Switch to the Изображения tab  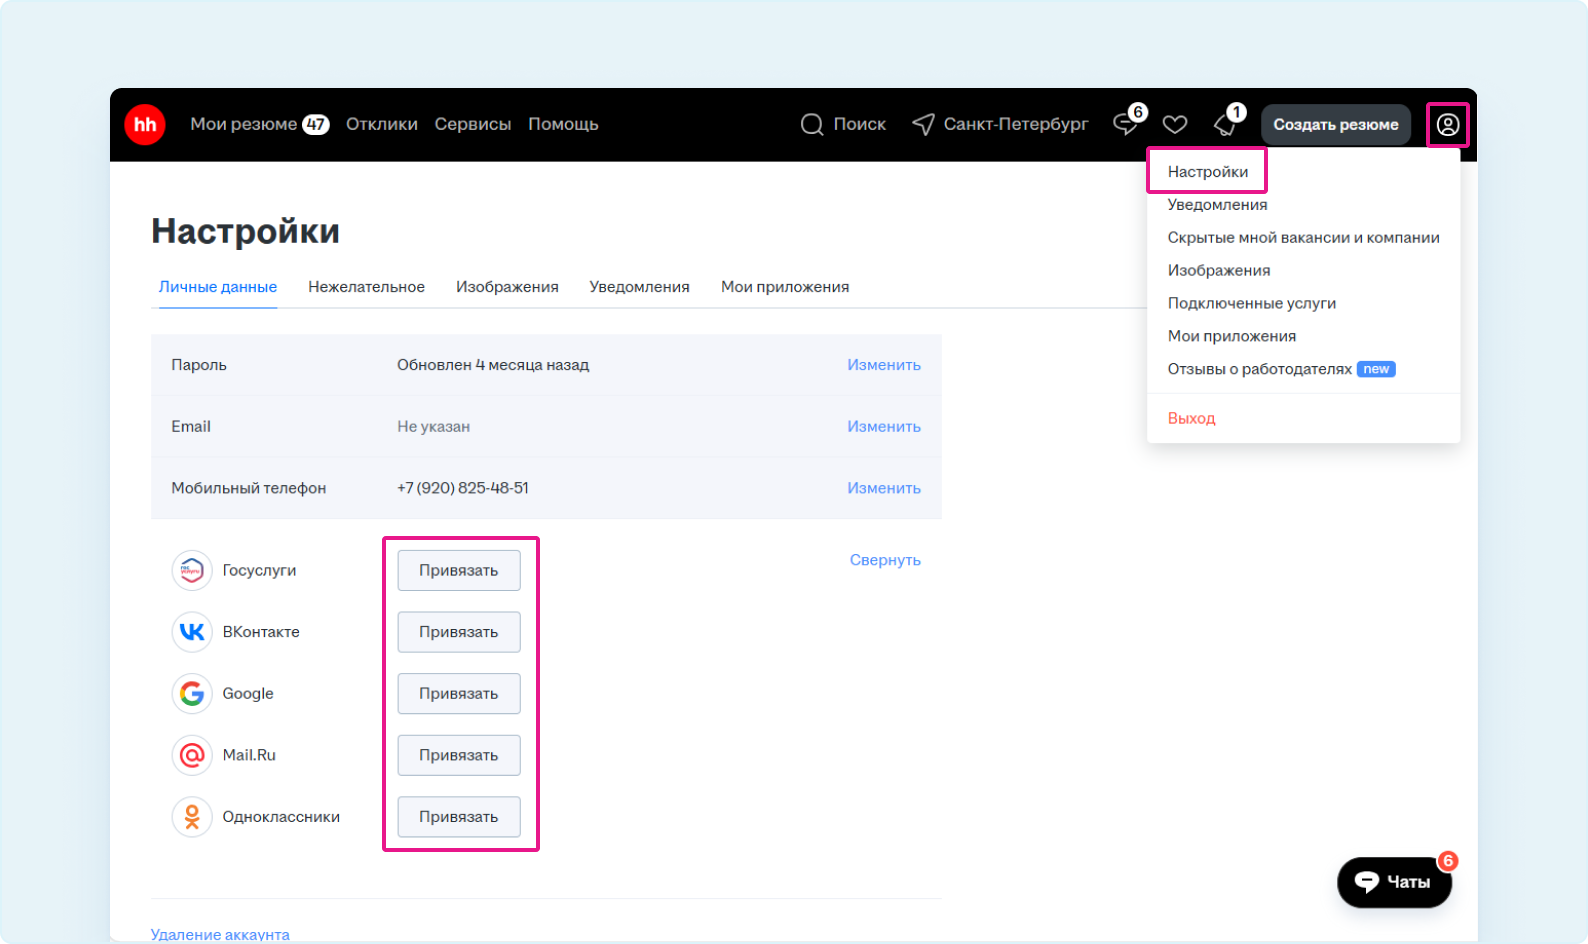[507, 287]
